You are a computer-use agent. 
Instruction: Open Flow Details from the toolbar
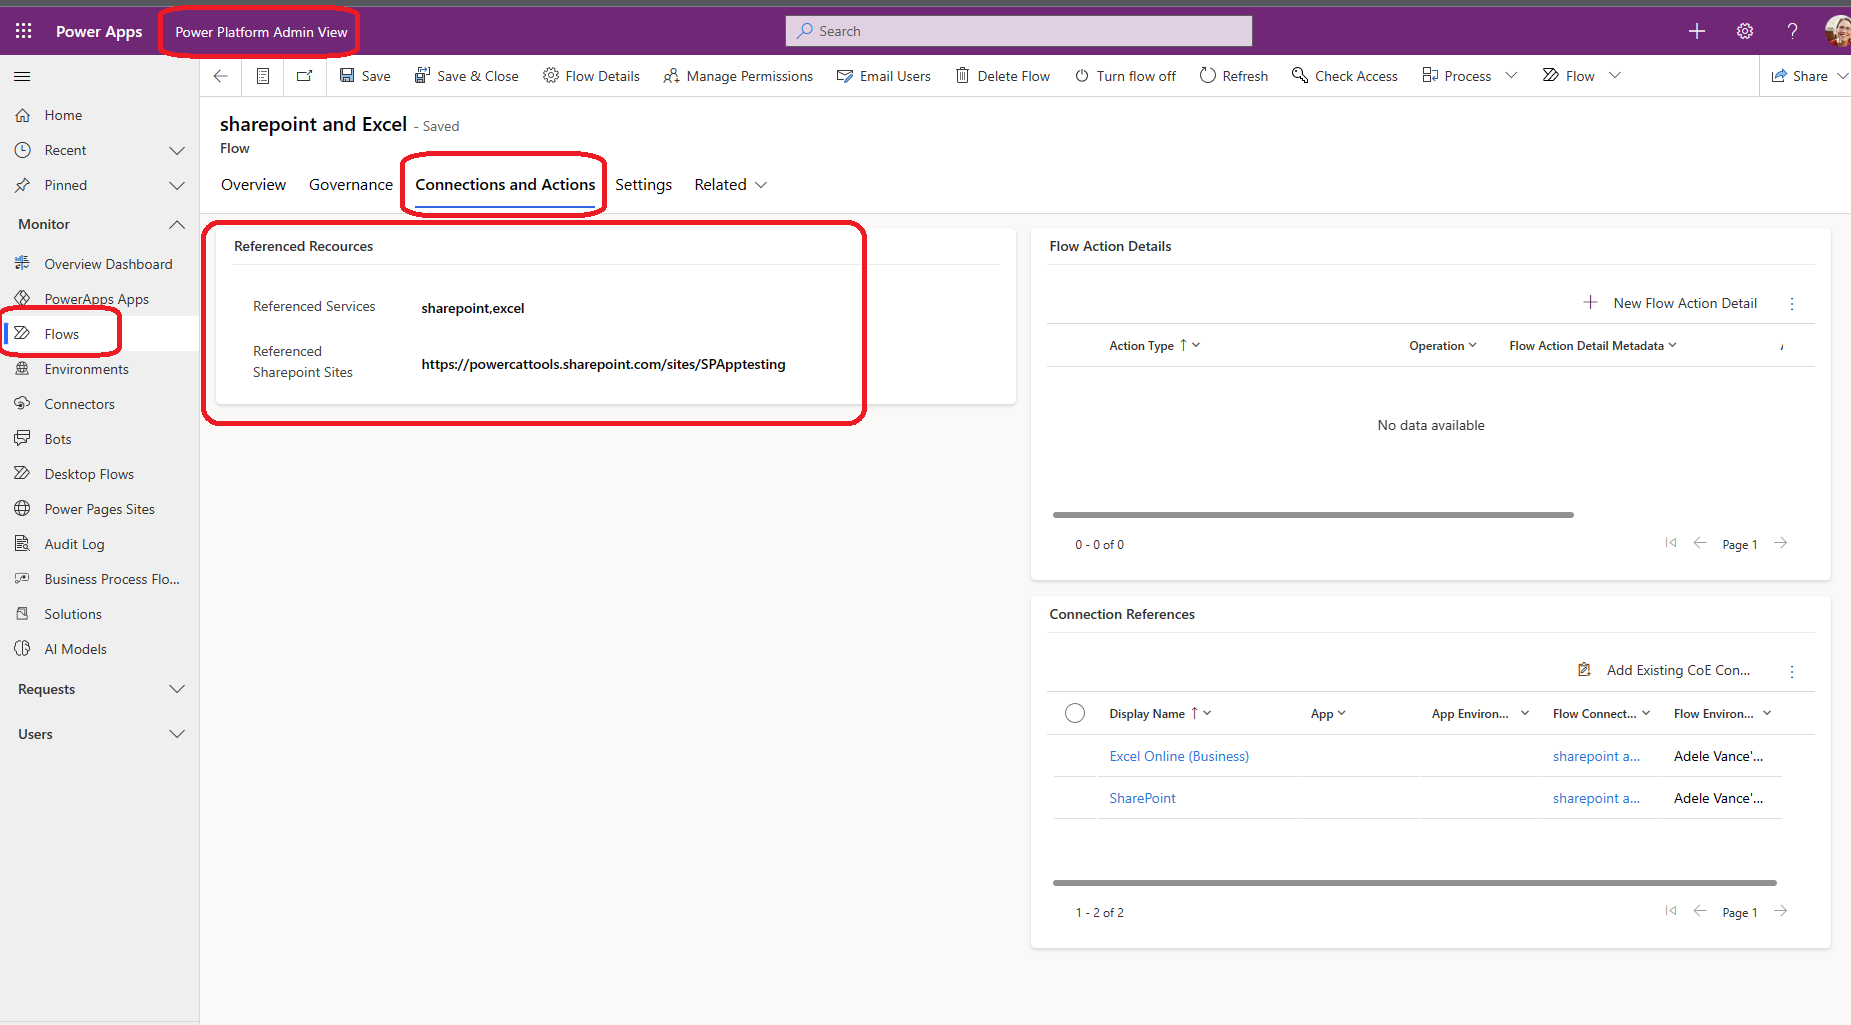click(591, 75)
